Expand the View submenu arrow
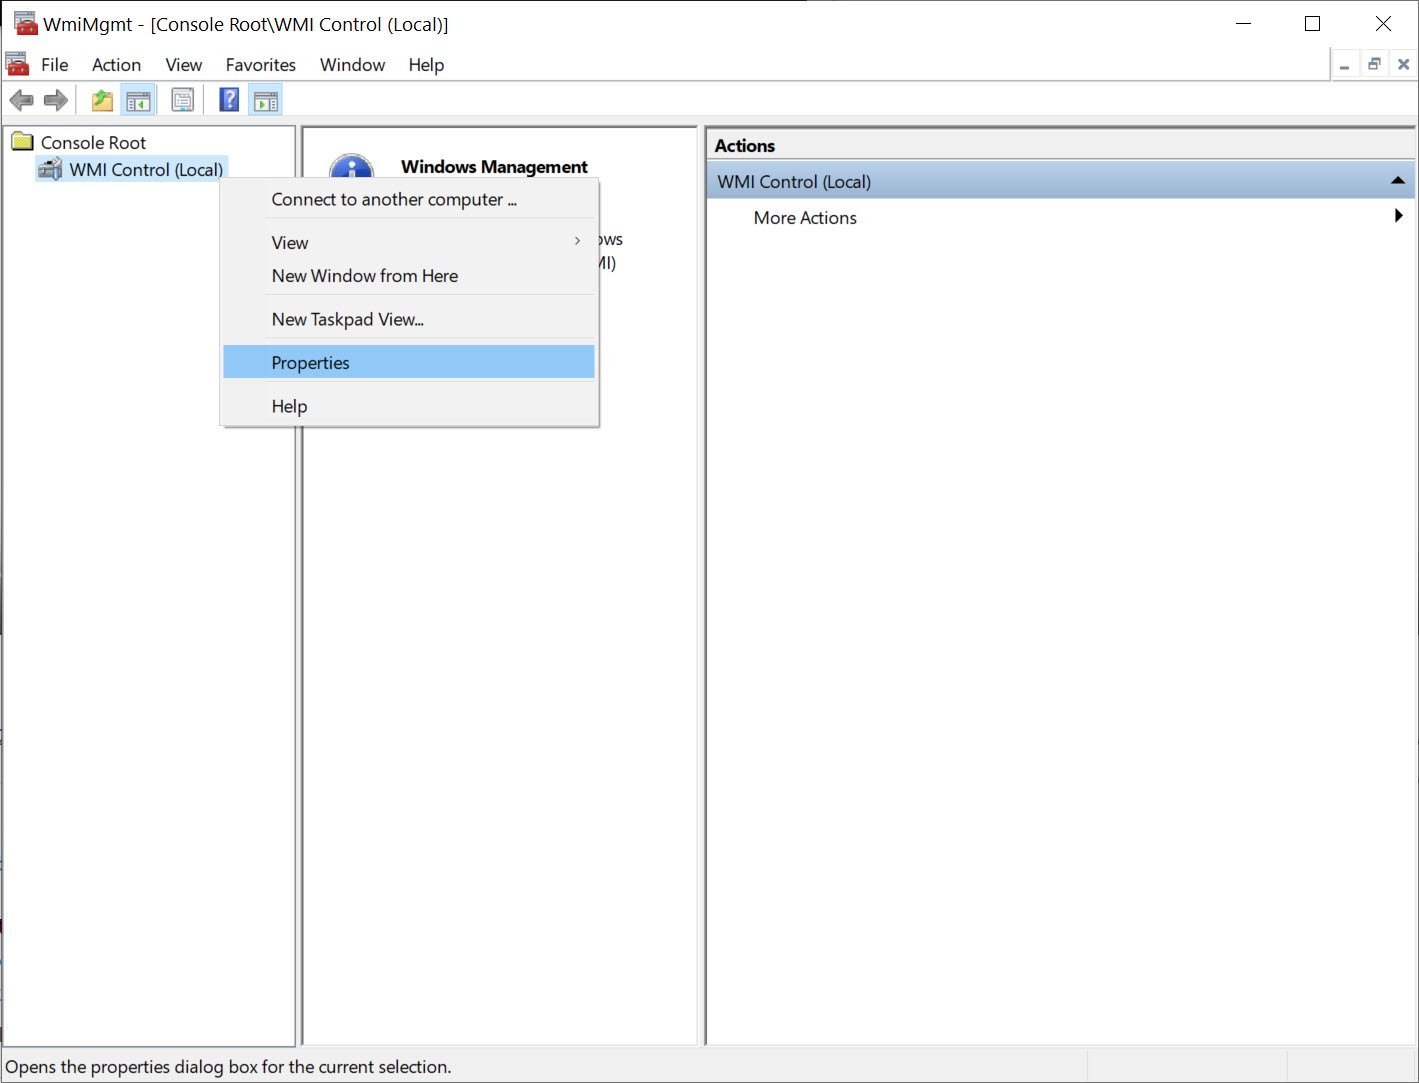Viewport: 1419px width, 1083px height. click(577, 241)
